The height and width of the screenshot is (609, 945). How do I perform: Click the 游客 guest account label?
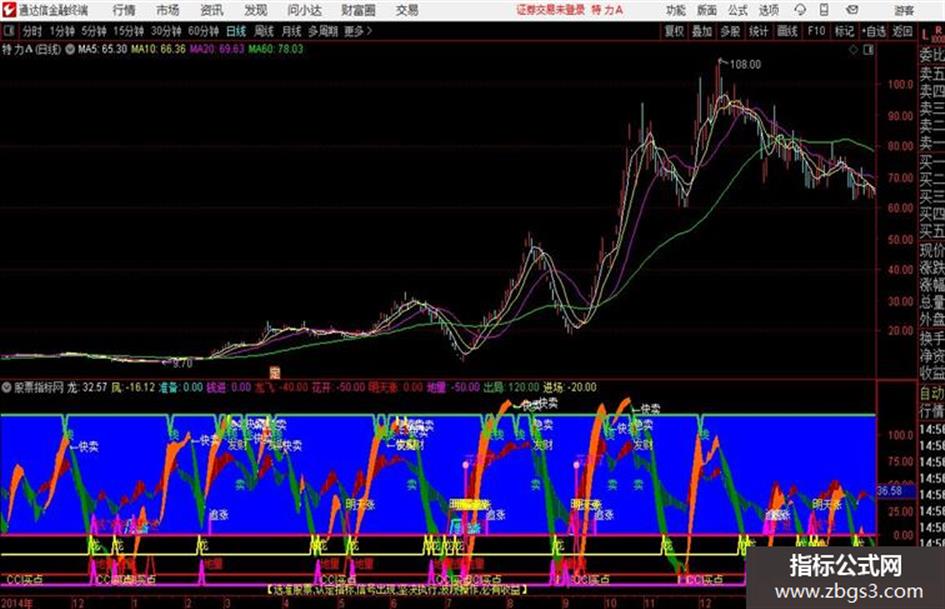(903, 10)
